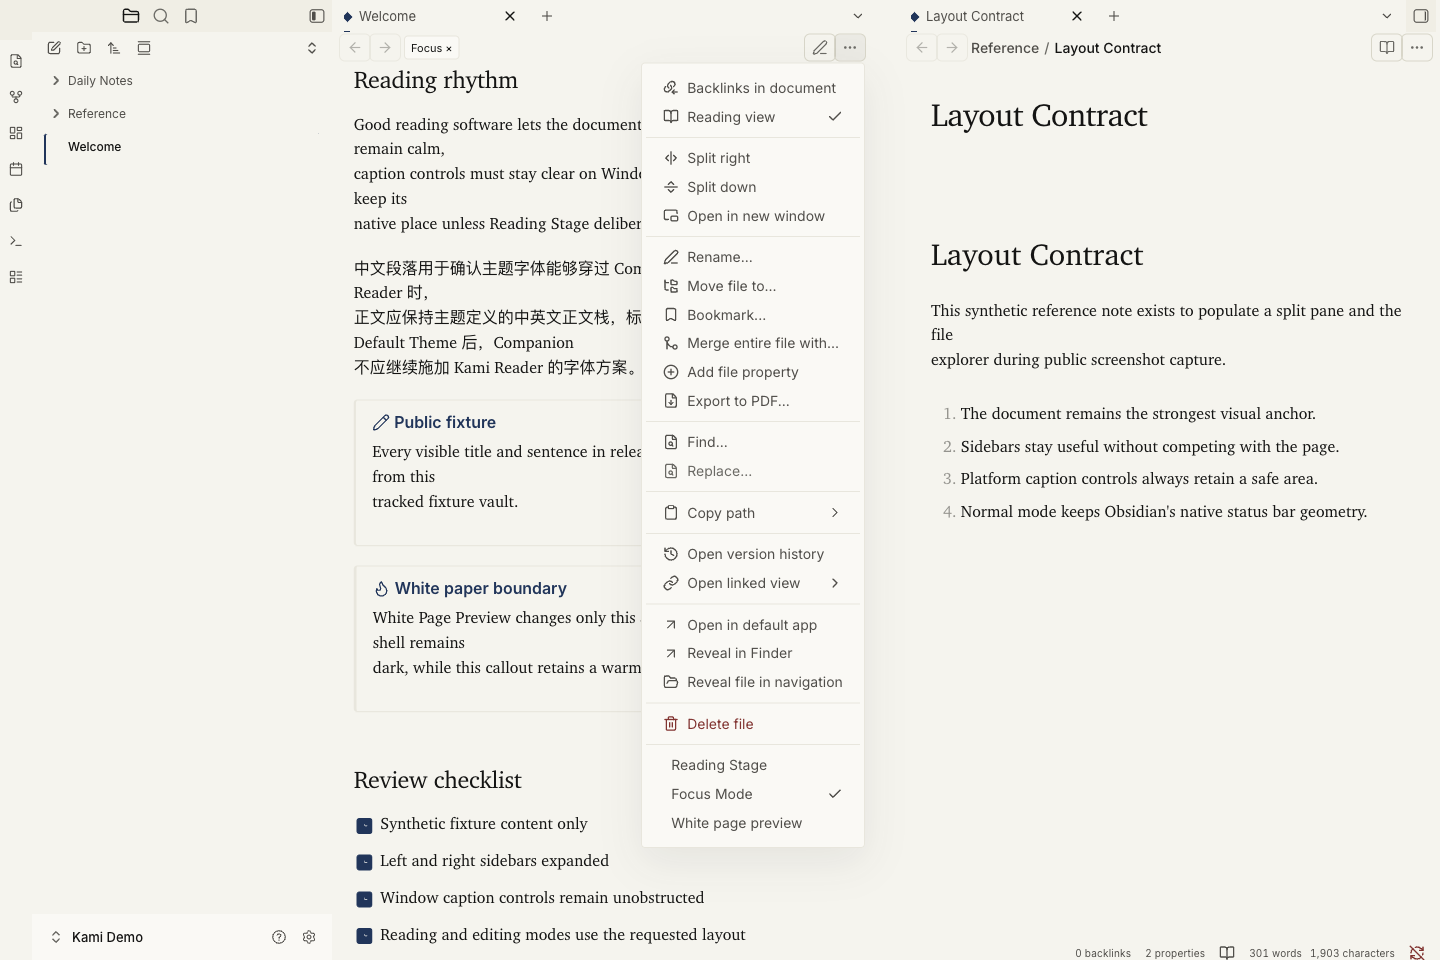Image resolution: width=1440 pixels, height=960 pixels.
Task: Open graph view ribbon icon
Action: pyautogui.click(x=16, y=97)
